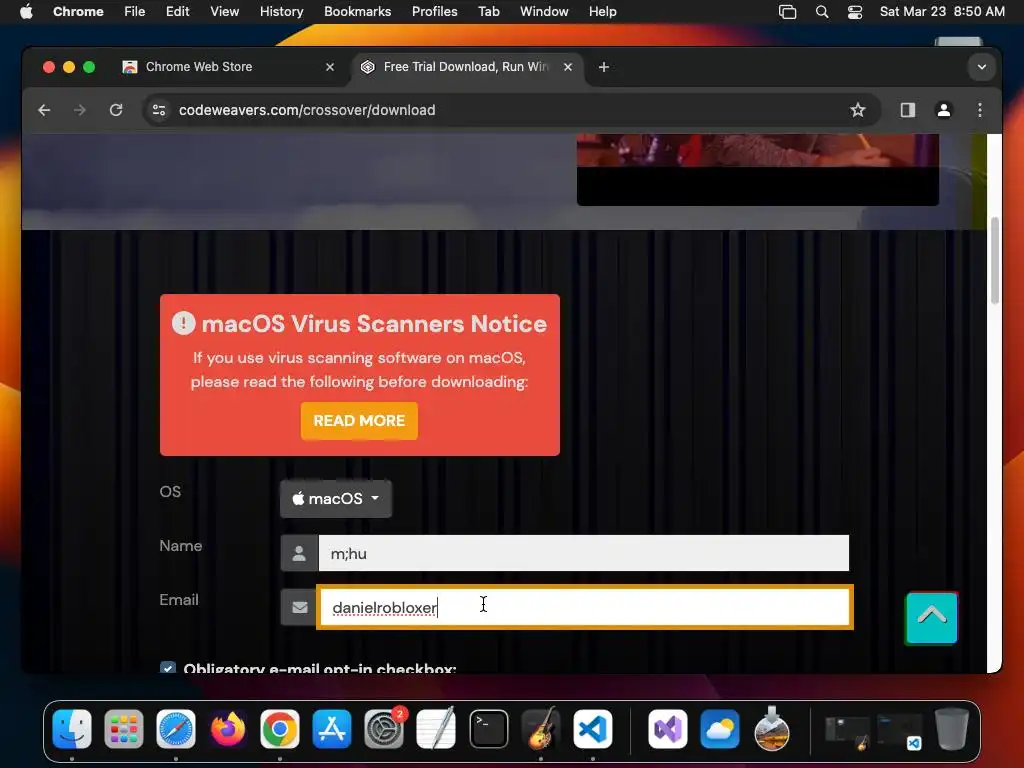Screen dimensions: 1024x768
Task: Open Chrome profile avatar icon
Action: coord(944,110)
